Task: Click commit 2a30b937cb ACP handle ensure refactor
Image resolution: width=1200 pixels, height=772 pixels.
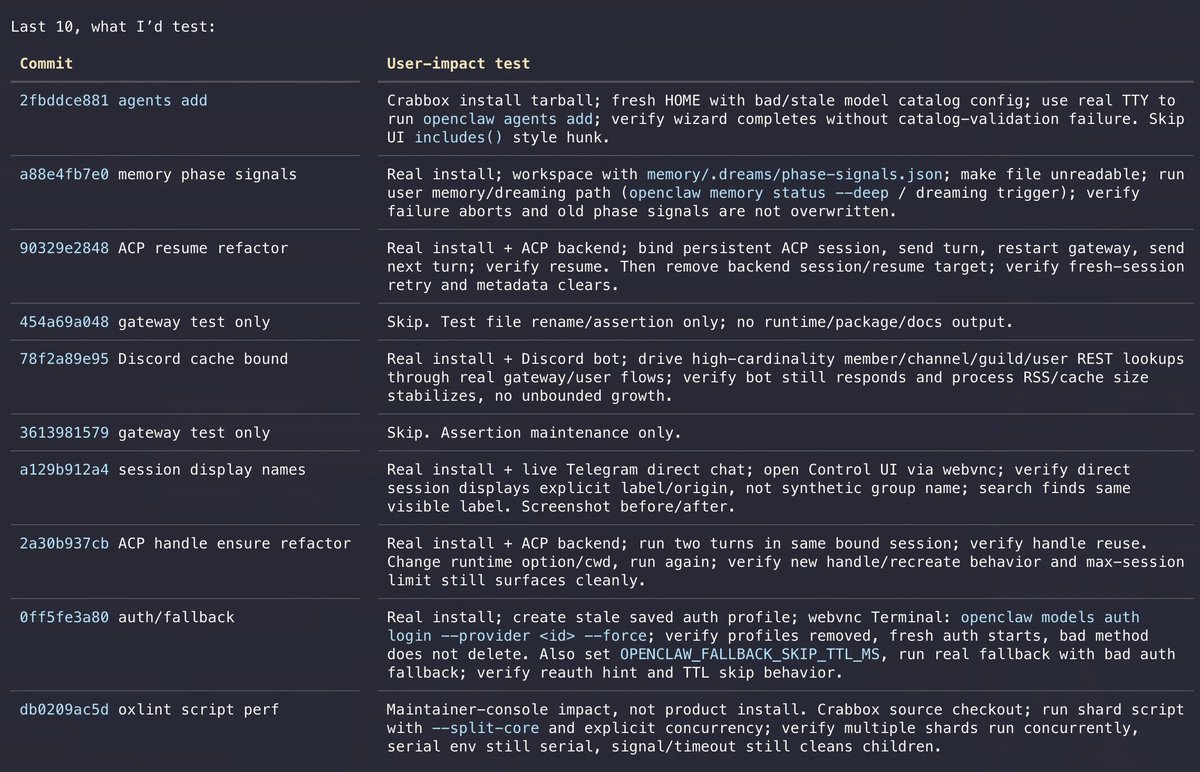Action: click(185, 544)
